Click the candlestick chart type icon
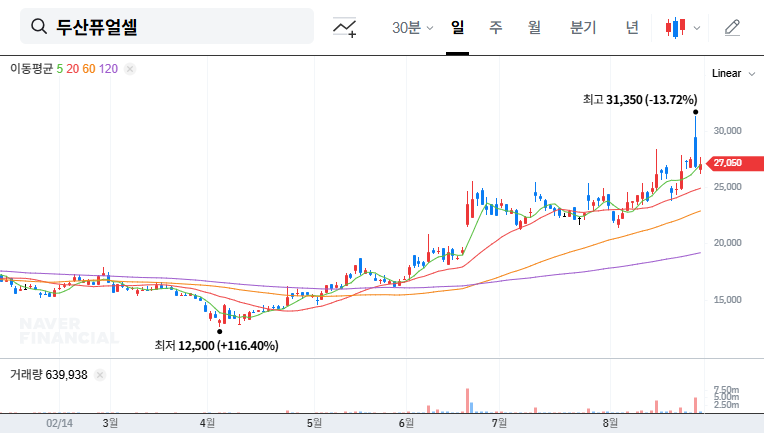Image resolution: width=764 pixels, height=433 pixels. pos(675,27)
